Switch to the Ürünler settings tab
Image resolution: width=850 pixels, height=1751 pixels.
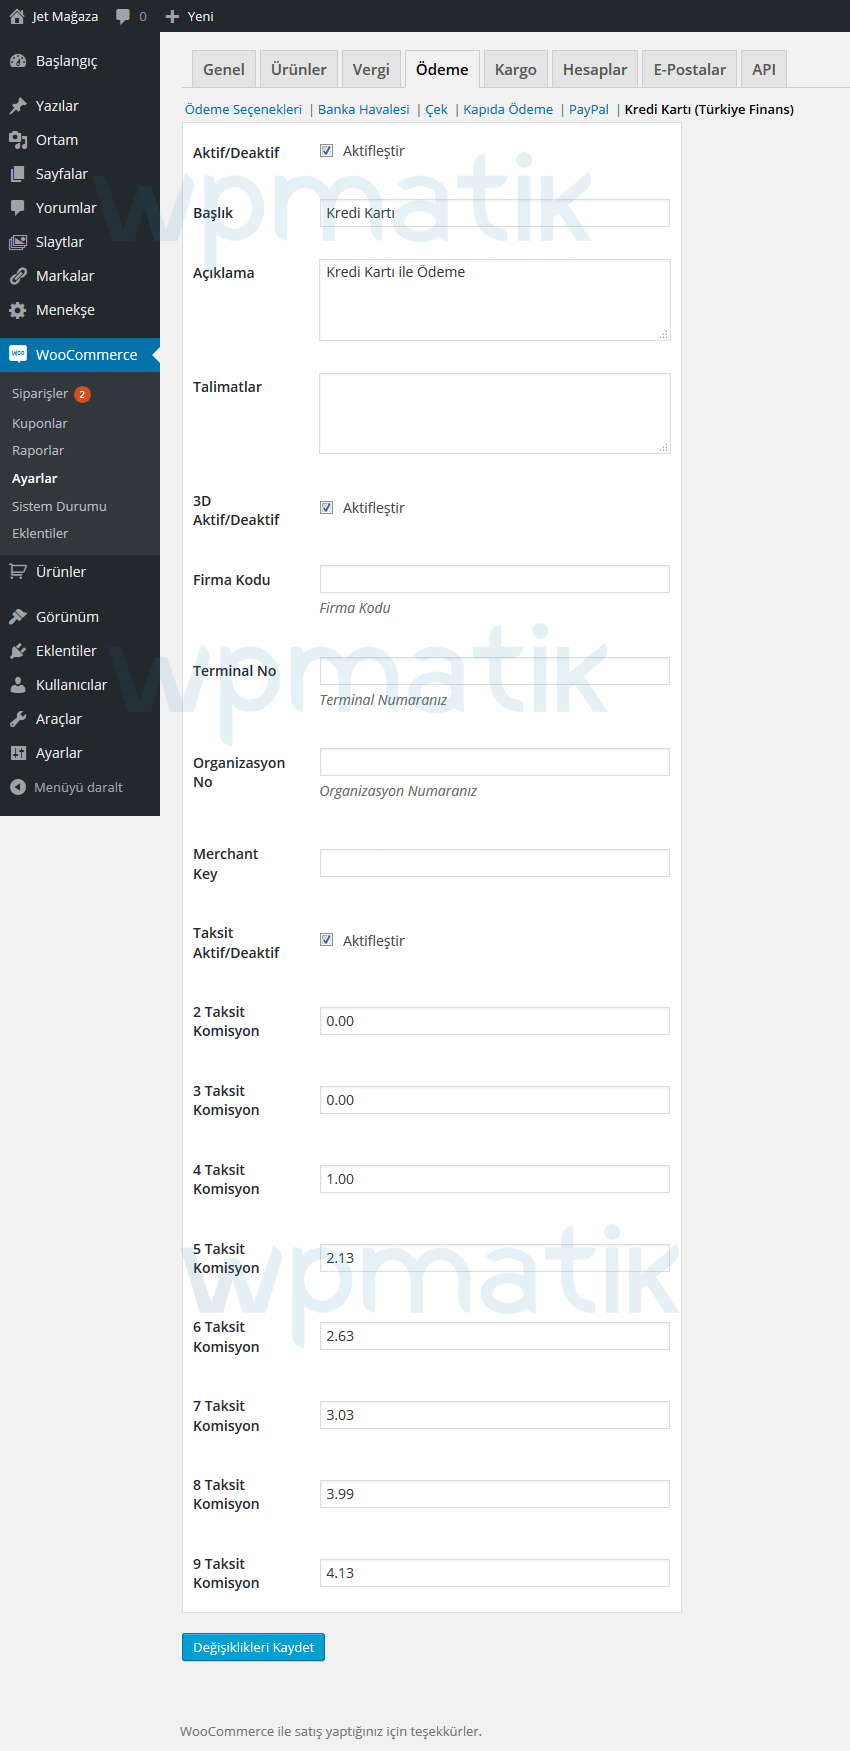[x=299, y=69]
